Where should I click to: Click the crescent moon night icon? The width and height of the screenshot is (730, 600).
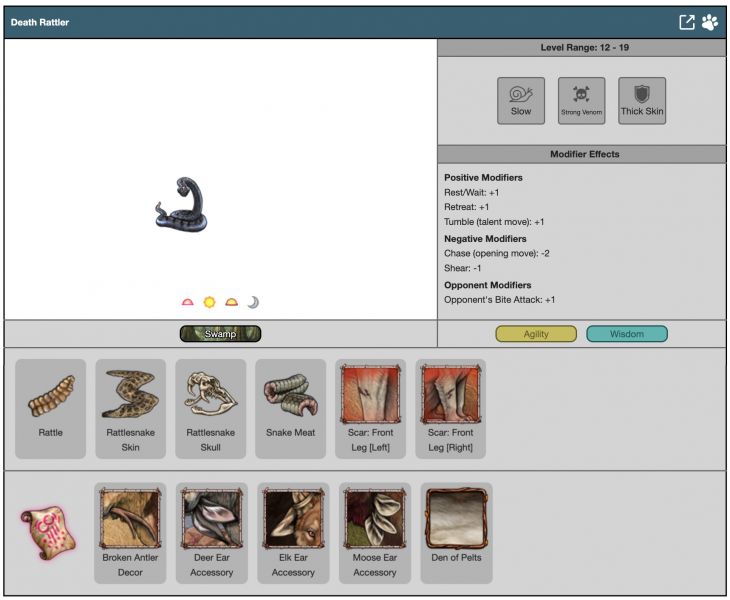(253, 302)
